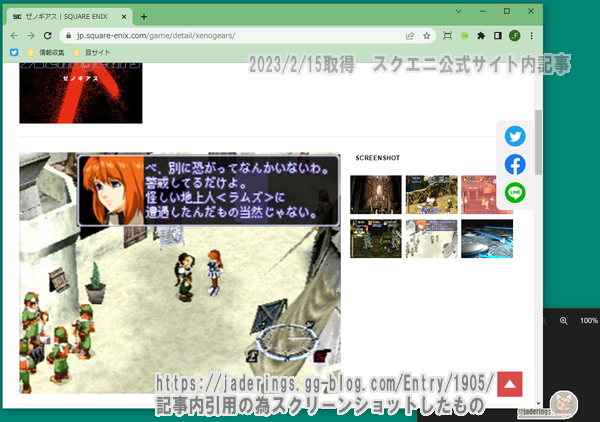The image size is (600, 422).
Task: Open the gear battle screenshot thumbnail
Action: click(x=376, y=239)
